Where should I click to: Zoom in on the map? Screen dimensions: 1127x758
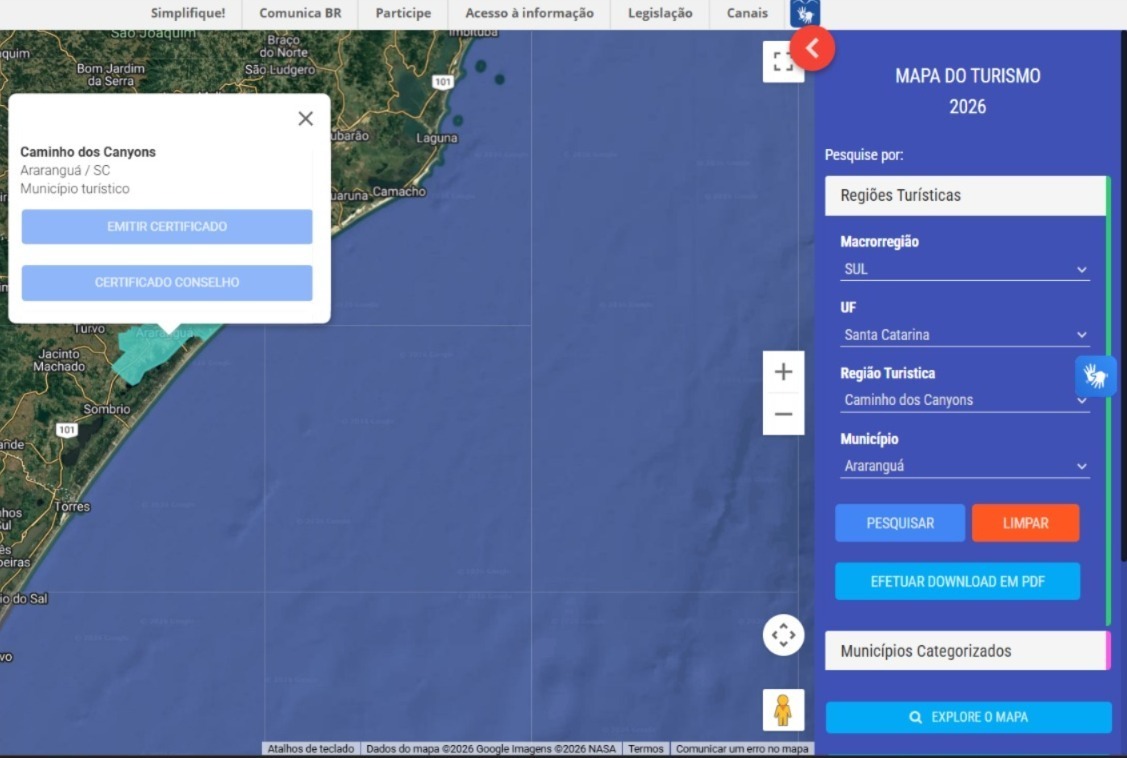tap(783, 372)
